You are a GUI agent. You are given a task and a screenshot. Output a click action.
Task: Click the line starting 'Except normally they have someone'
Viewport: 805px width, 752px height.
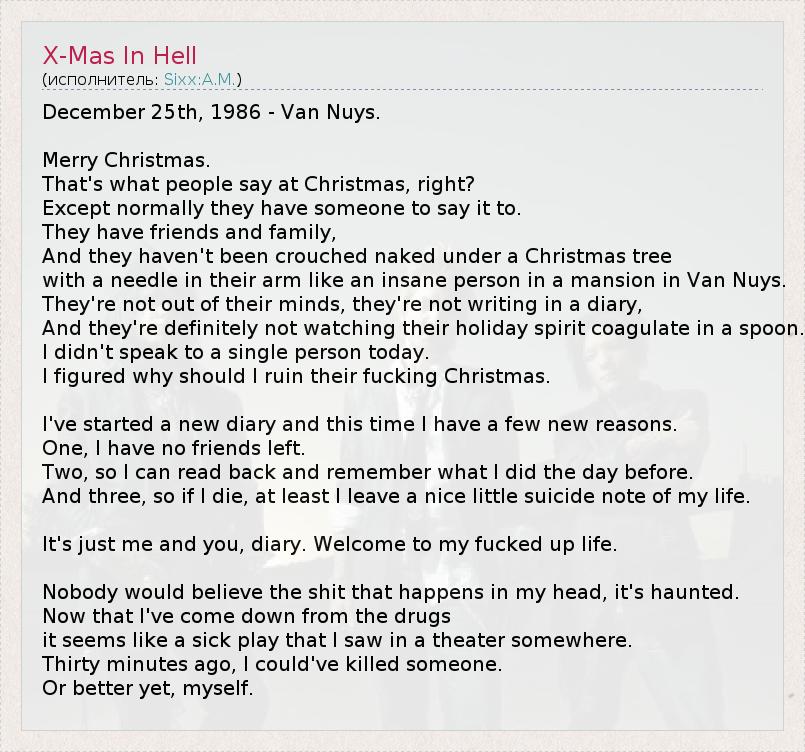282,208
